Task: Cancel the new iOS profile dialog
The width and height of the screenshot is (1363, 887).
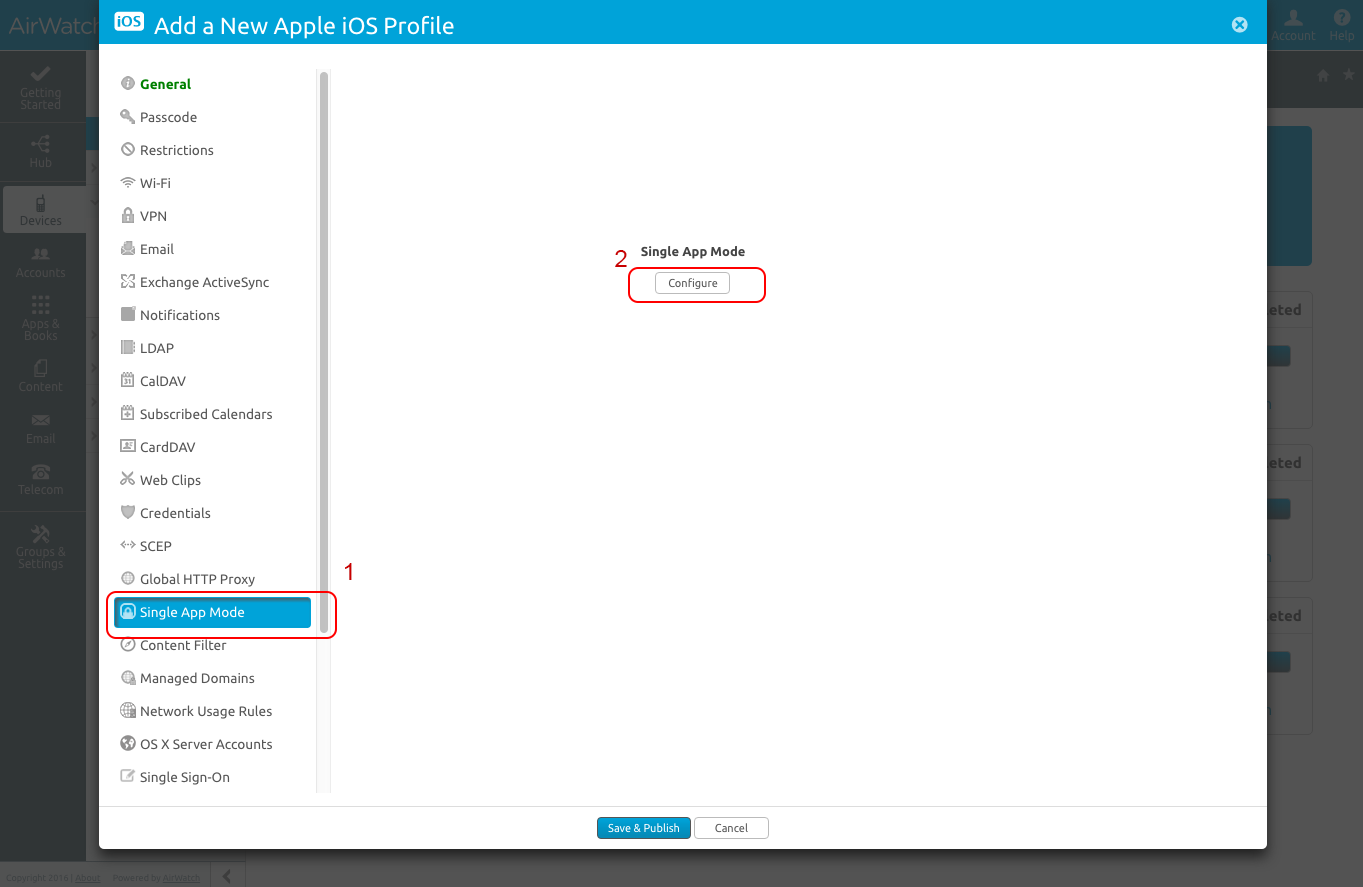Action: (731, 828)
